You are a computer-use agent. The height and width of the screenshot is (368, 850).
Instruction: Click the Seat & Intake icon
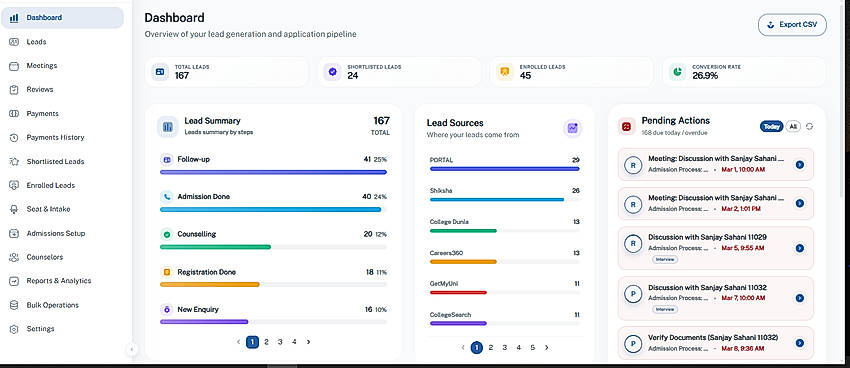pyautogui.click(x=15, y=209)
